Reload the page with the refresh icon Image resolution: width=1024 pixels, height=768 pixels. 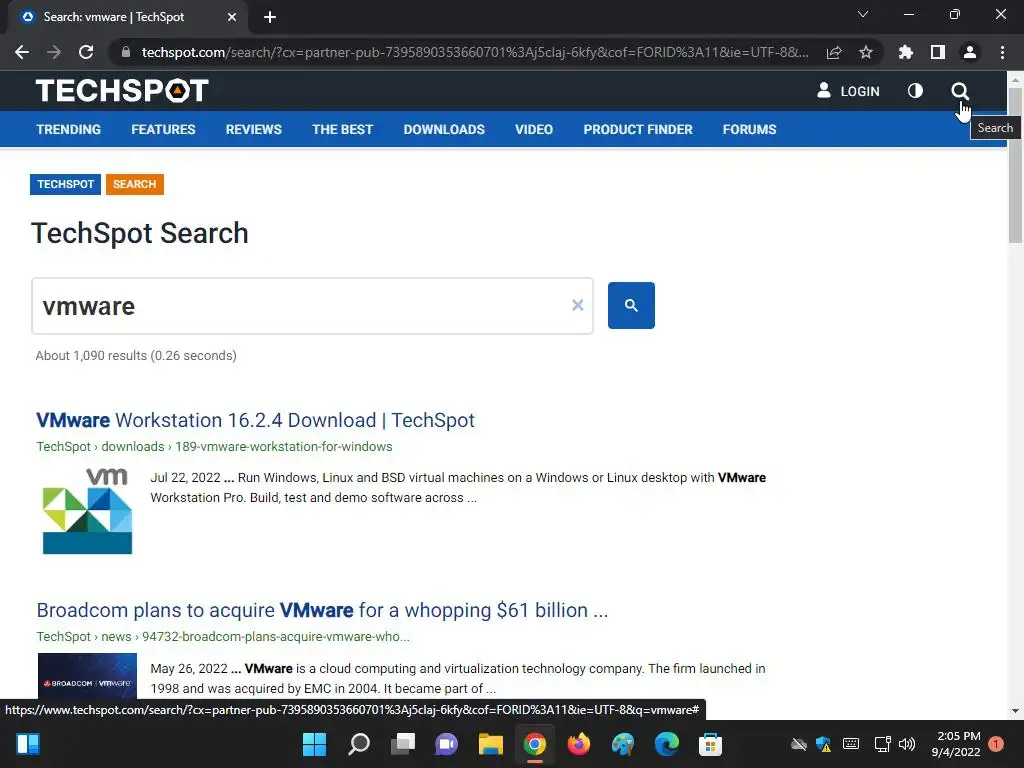(86, 52)
